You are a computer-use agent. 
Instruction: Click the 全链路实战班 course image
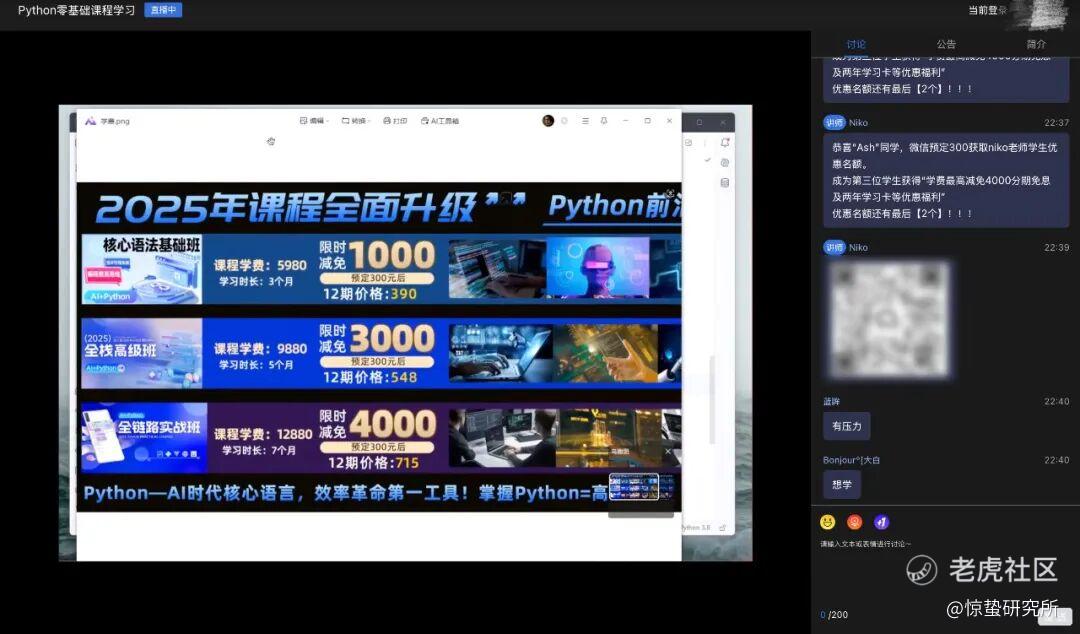pos(144,438)
